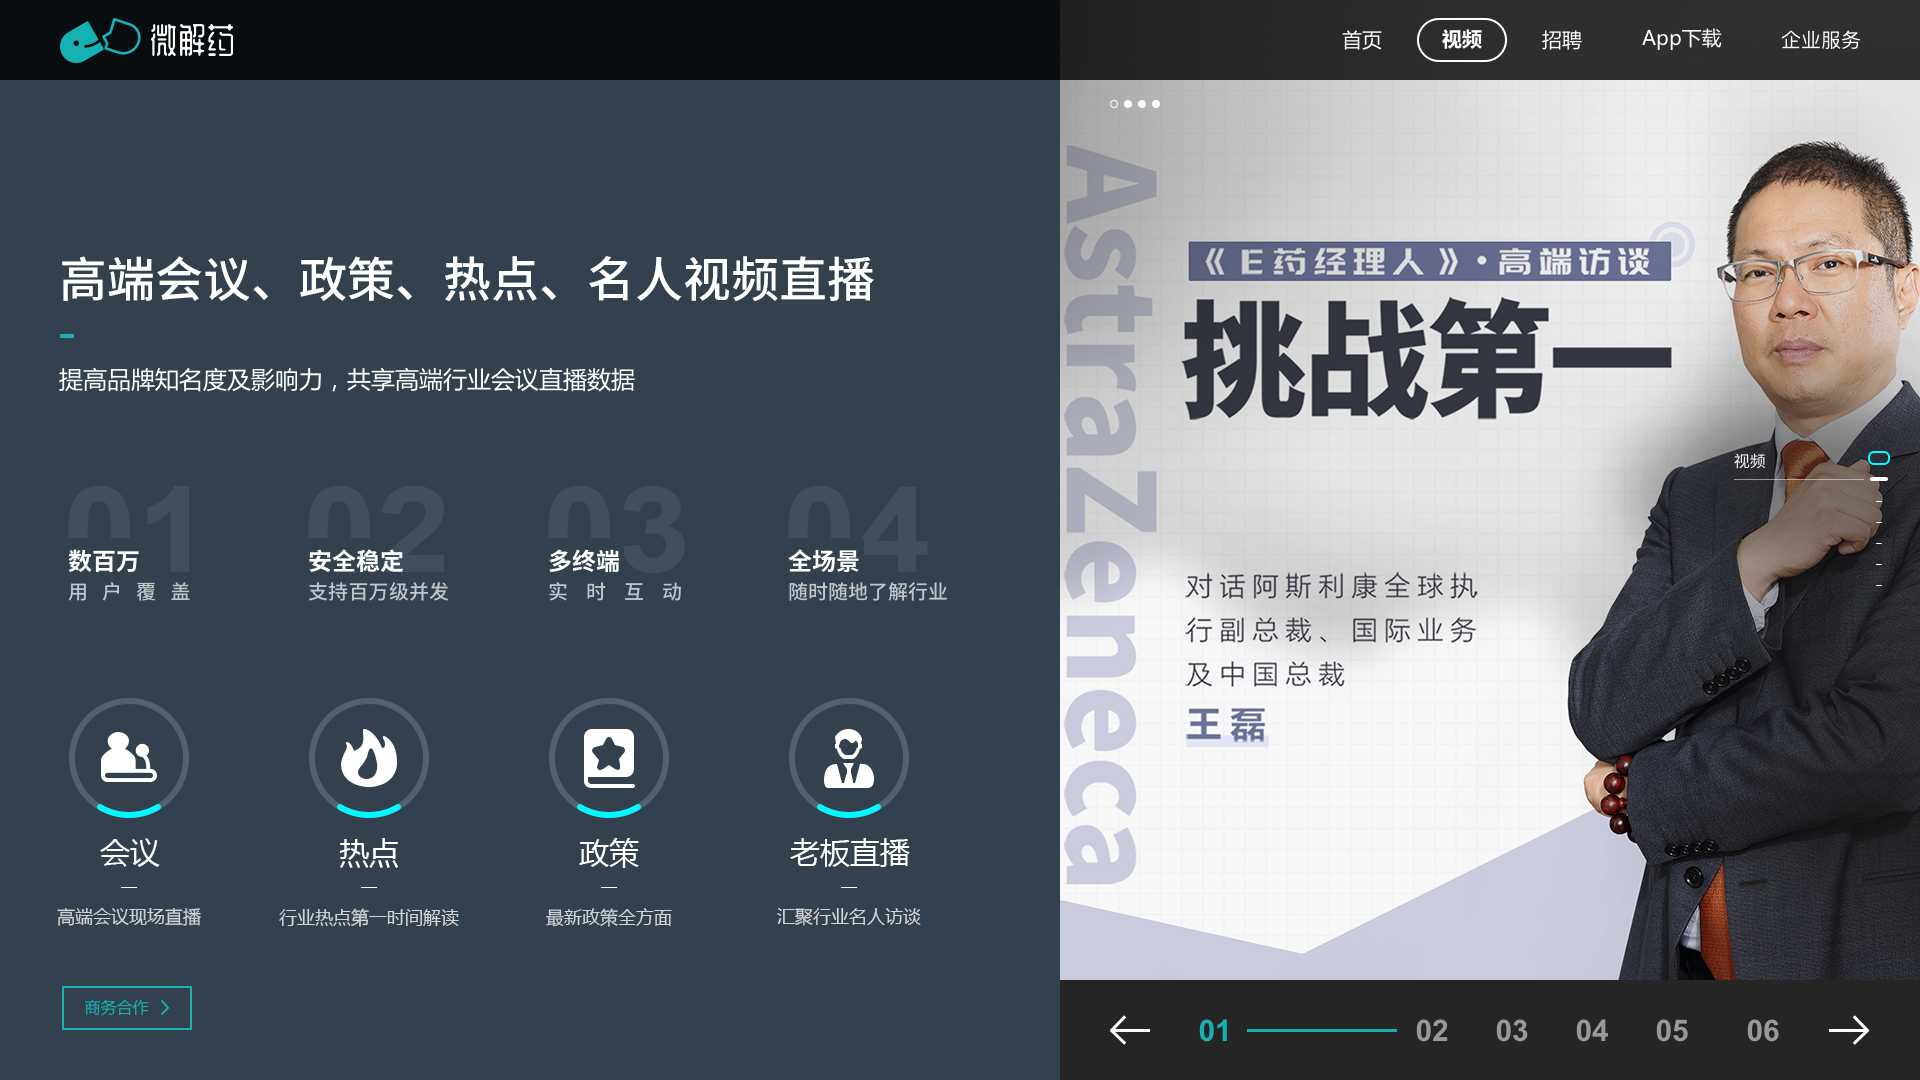Select the 热点 flame icon
This screenshot has height=1080, width=1920.
[369, 757]
